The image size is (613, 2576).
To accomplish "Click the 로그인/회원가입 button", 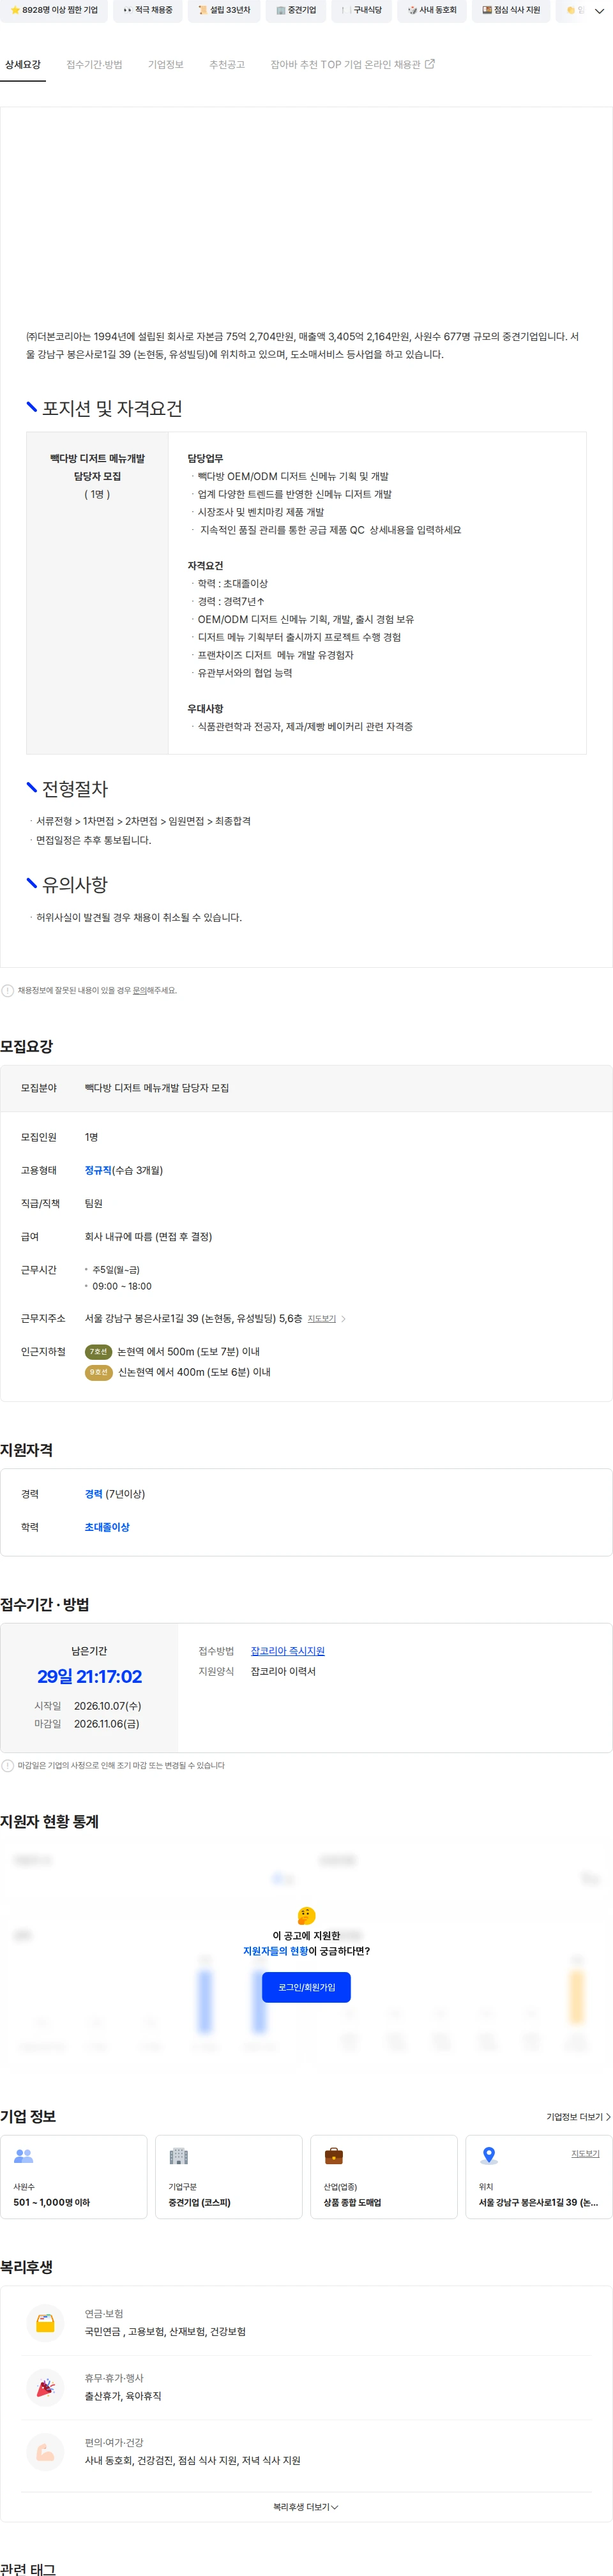I will pos(306,1987).
